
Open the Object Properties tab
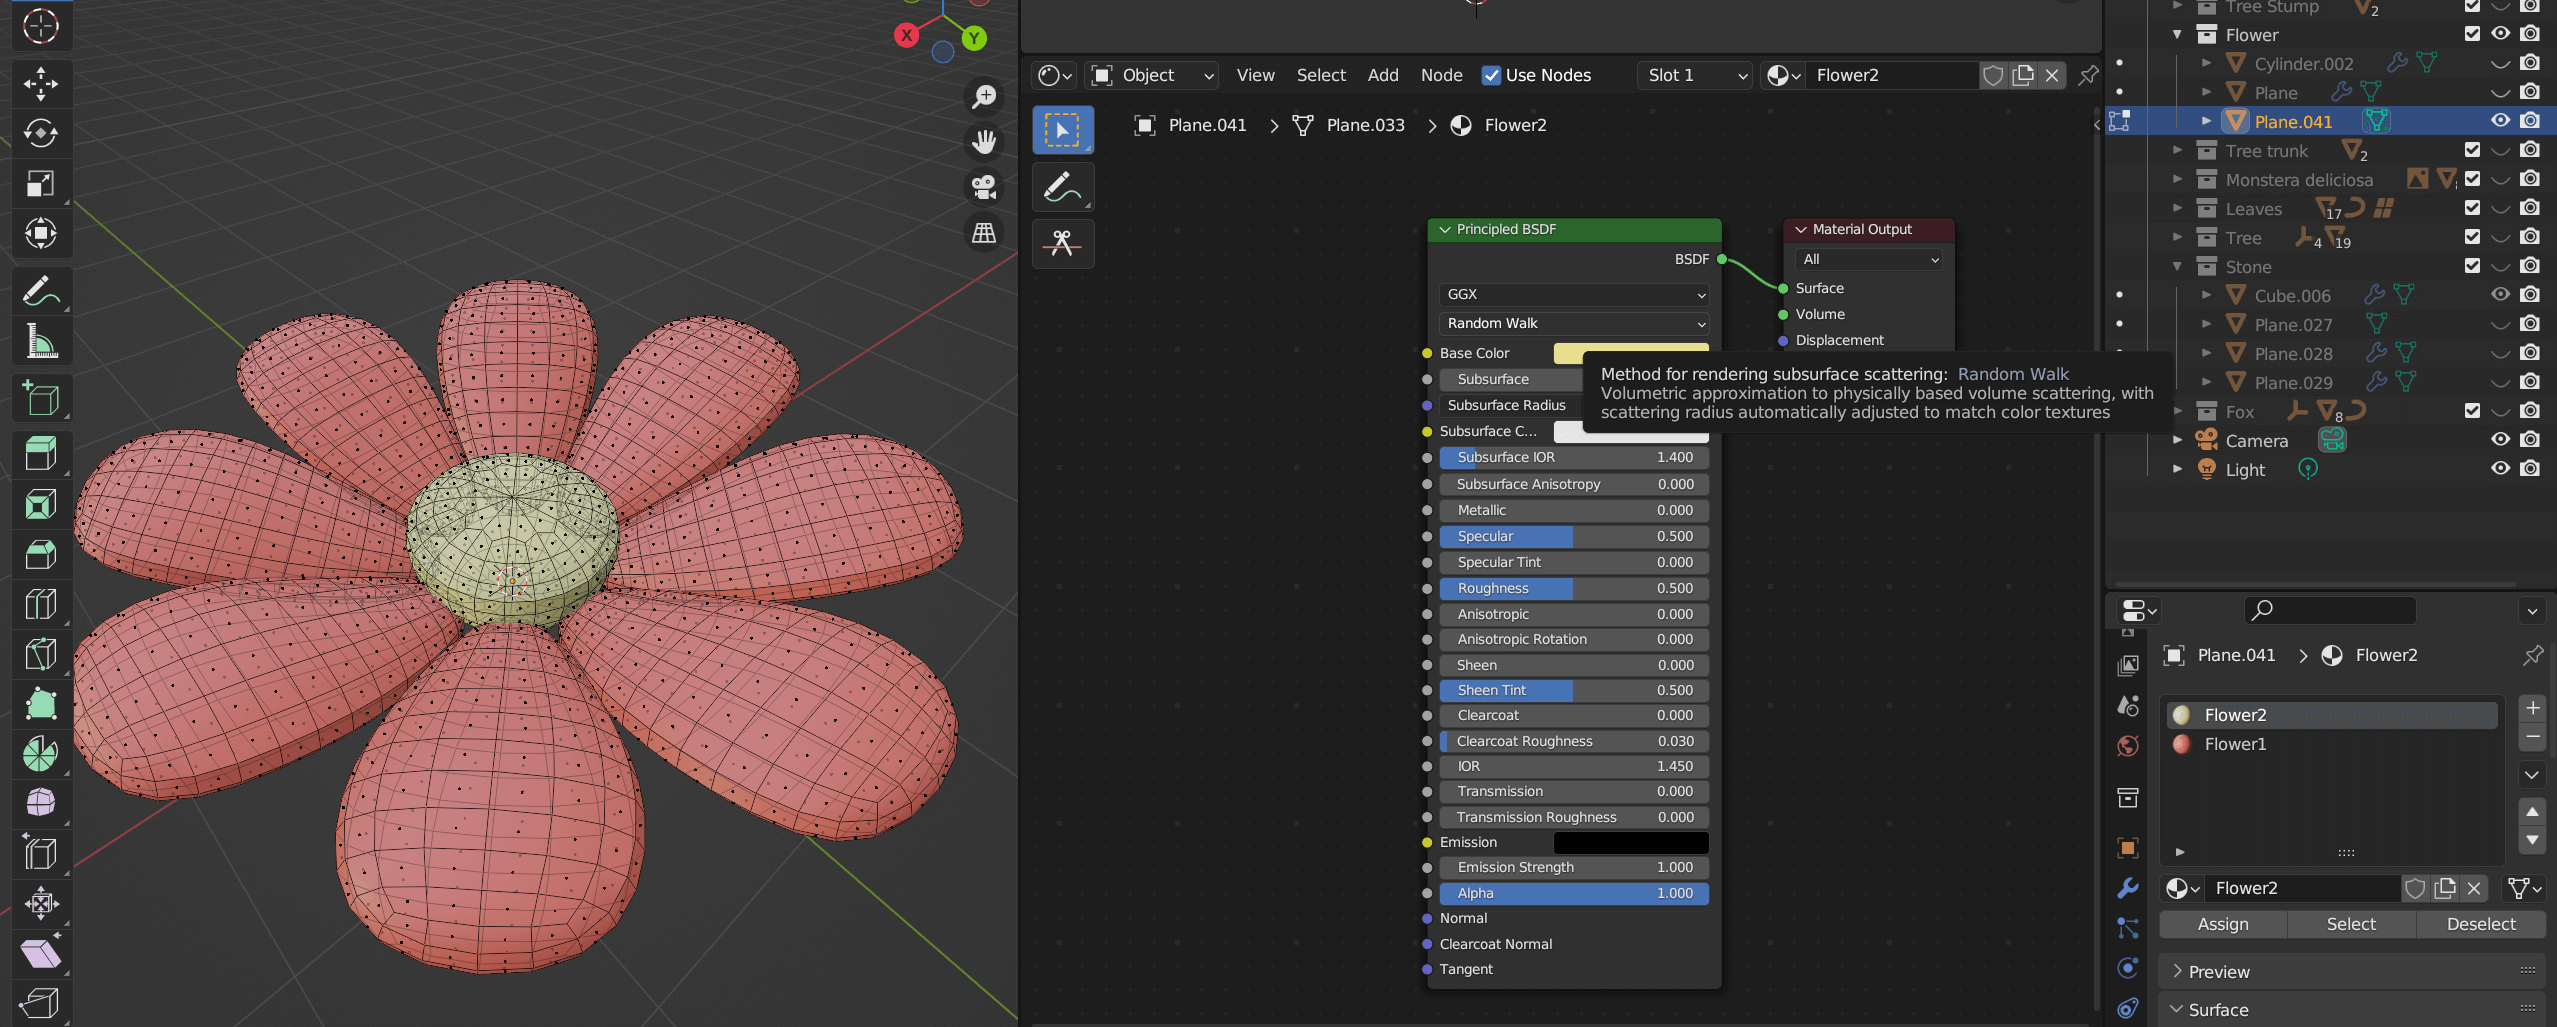tap(2128, 847)
